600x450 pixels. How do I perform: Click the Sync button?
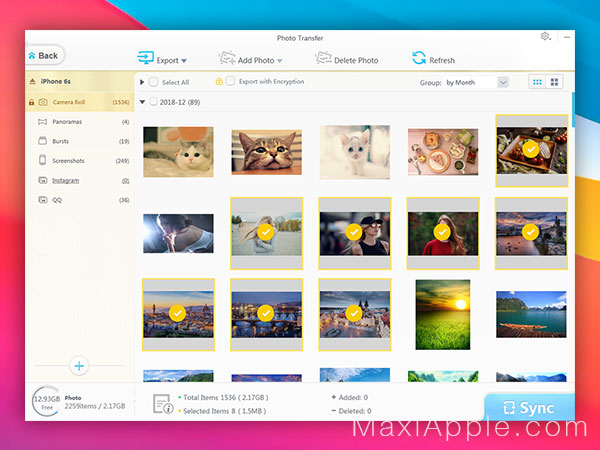tap(530, 408)
